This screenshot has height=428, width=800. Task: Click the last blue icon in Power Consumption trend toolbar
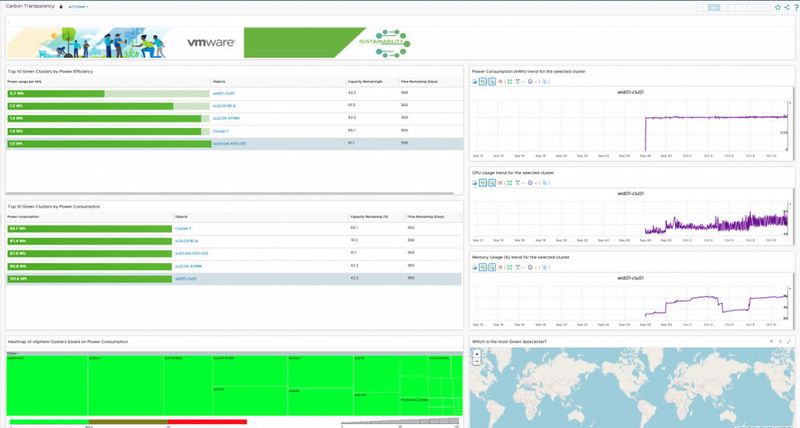[545, 82]
